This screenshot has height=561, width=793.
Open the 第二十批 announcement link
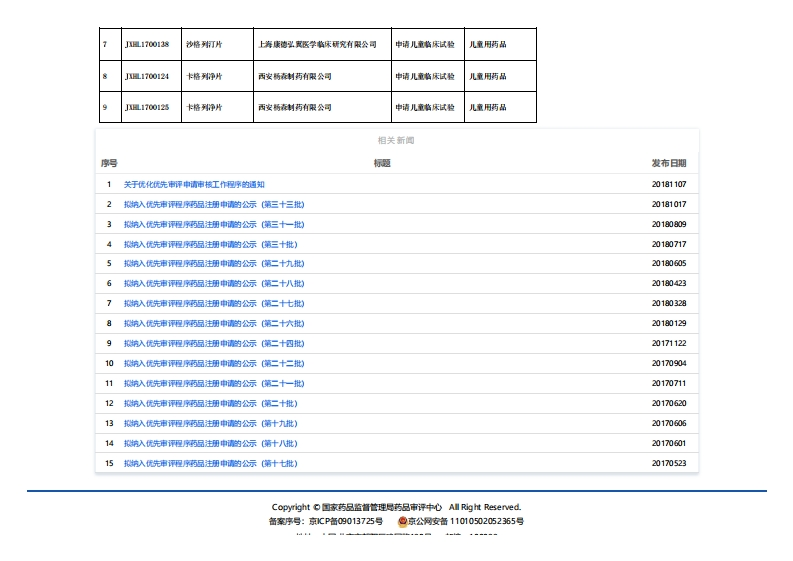click(x=210, y=404)
